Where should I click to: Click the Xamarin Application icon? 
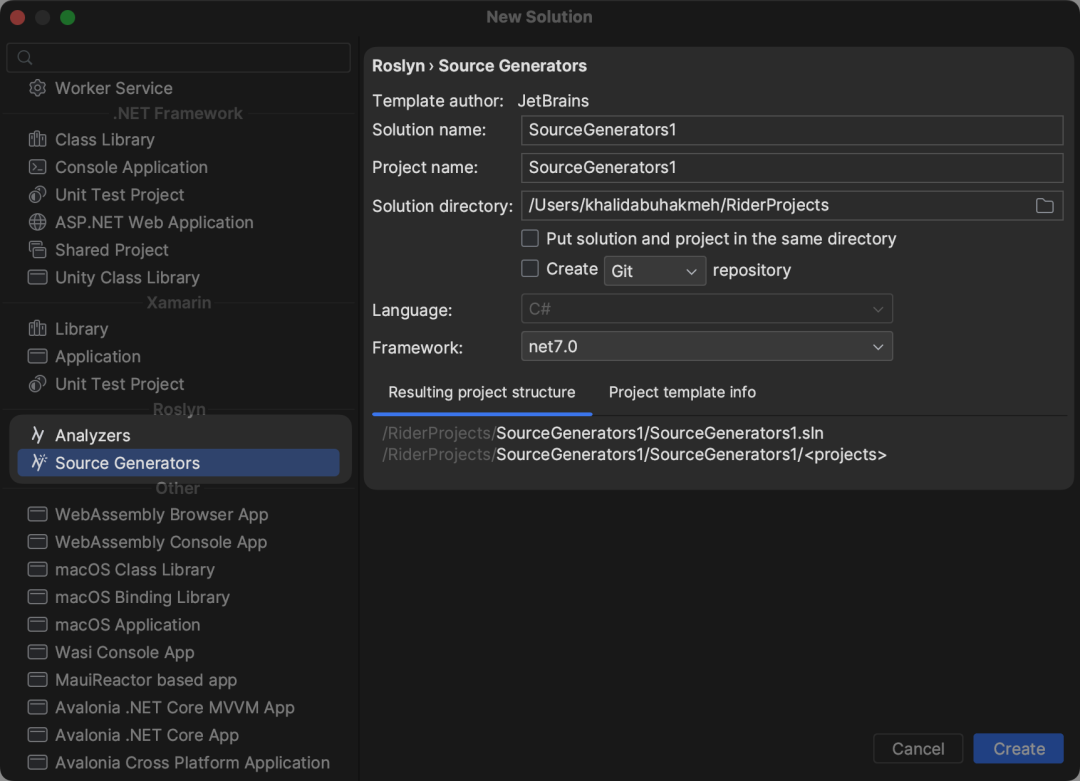[x=37, y=356]
